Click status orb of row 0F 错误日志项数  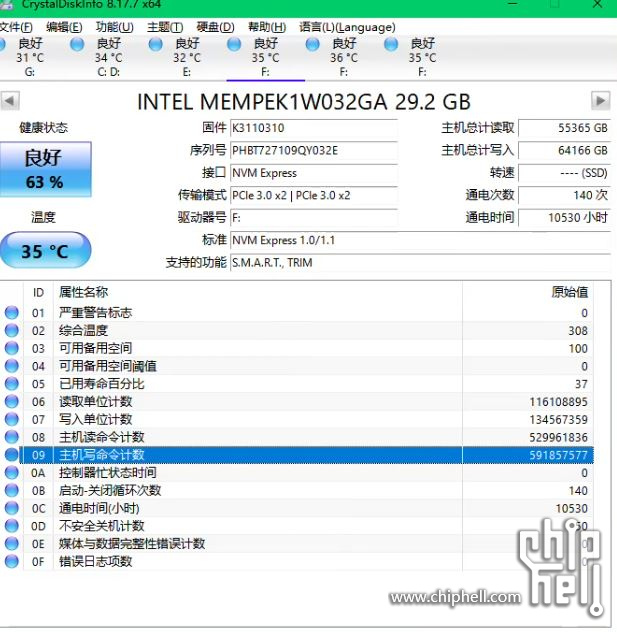pyautogui.click(x=11, y=561)
